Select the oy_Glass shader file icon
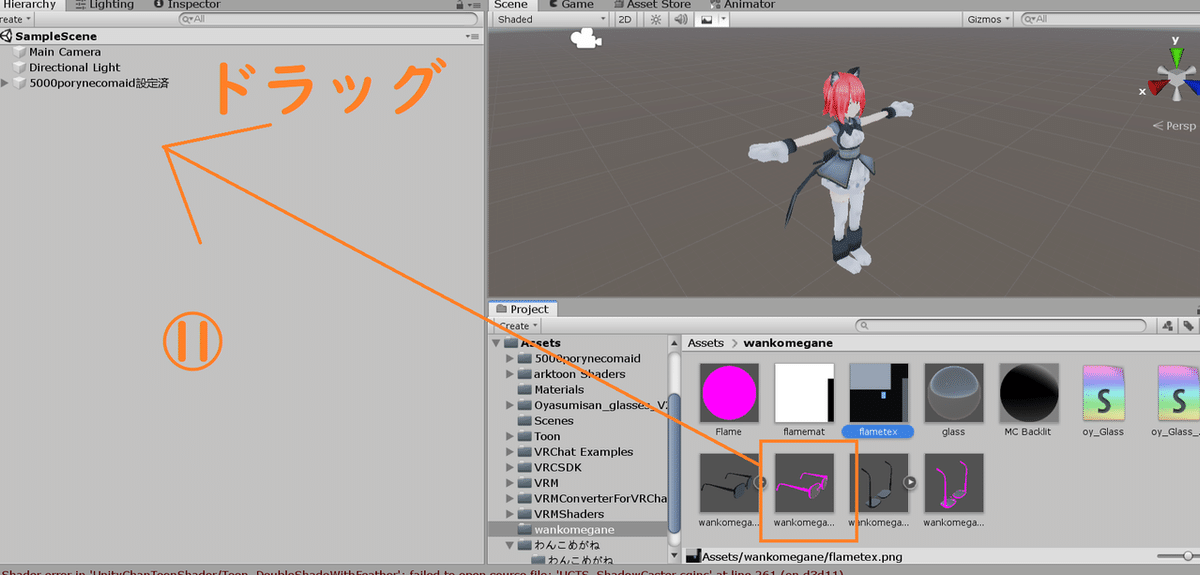This screenshot has width=1200, height=575. (x=1104, y=394)
